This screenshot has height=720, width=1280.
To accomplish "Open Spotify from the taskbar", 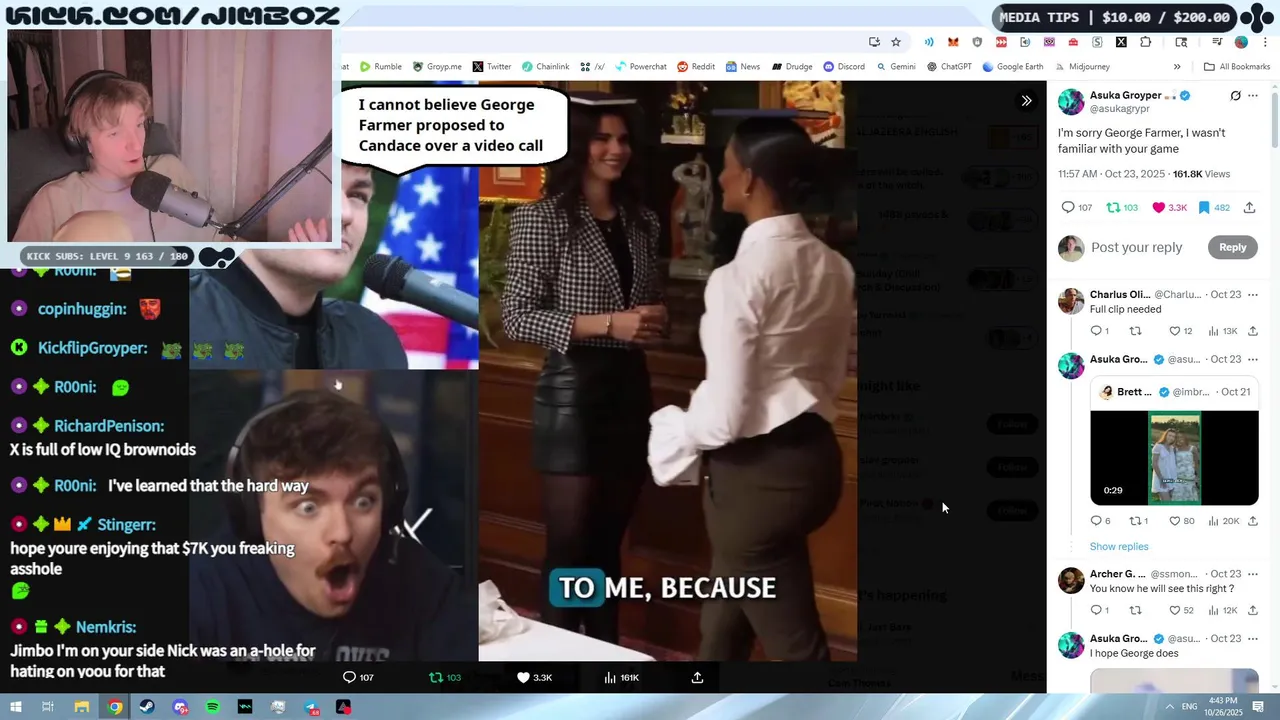I will (x=212, y=707).
